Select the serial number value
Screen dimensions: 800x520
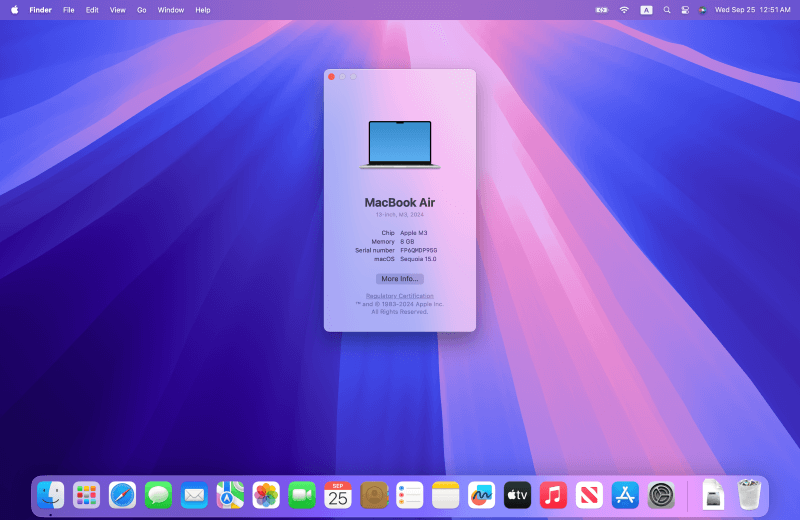tap(418, 251)
